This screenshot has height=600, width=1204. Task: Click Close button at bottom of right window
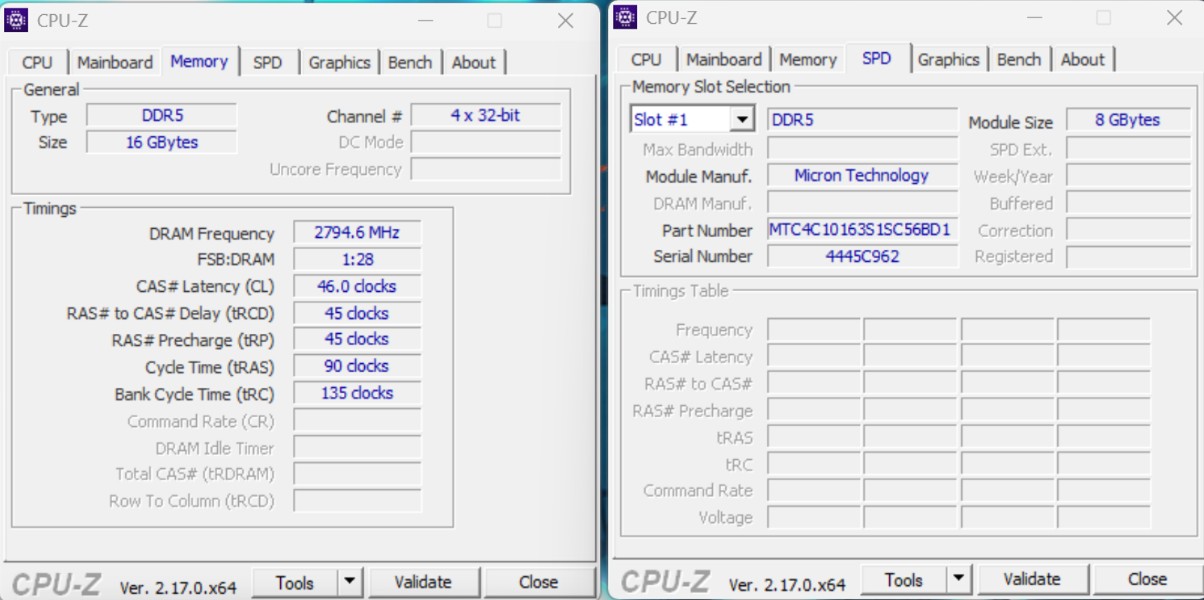pos(1147,579)
